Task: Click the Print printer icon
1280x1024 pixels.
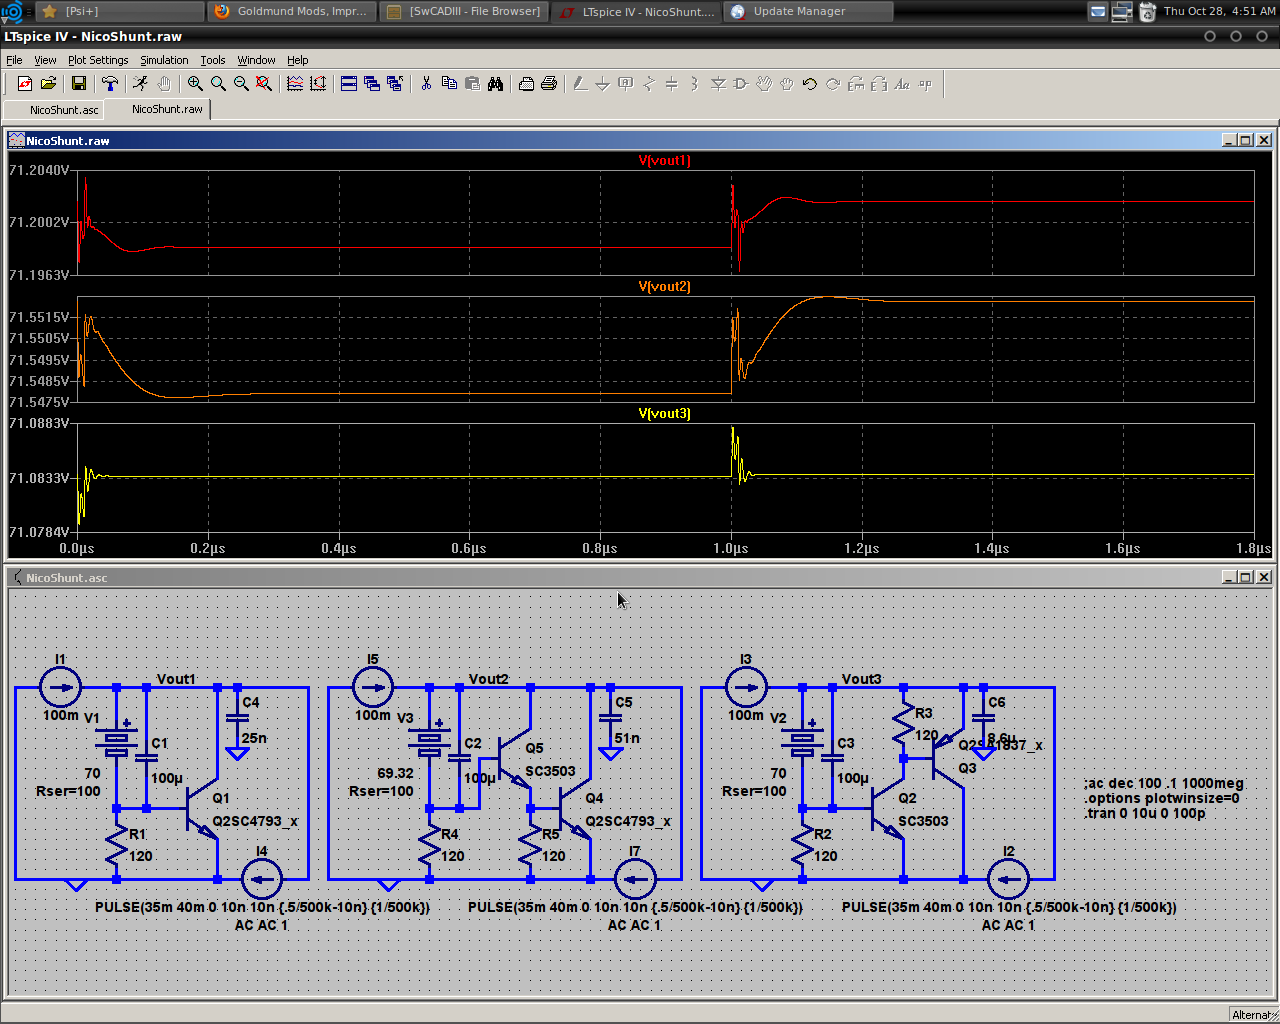Action: [x=549, y=84]
